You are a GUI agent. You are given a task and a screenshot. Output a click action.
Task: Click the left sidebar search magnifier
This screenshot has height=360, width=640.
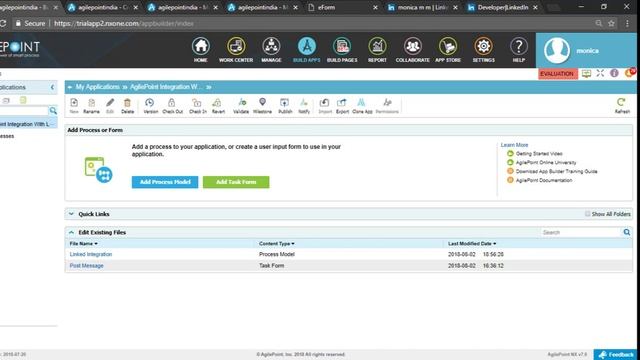(53, 111)
